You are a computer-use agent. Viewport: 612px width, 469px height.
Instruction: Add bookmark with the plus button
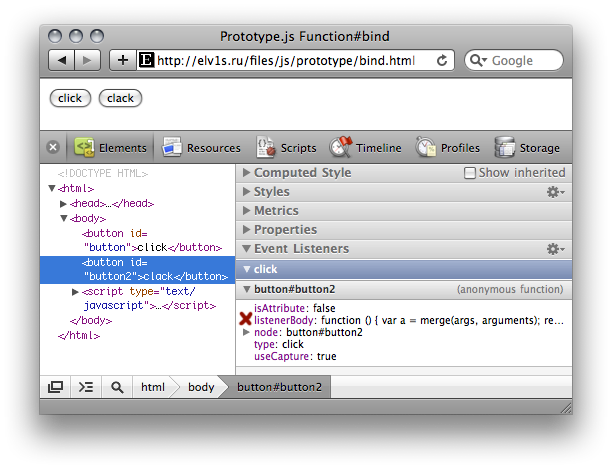[123, 60]
